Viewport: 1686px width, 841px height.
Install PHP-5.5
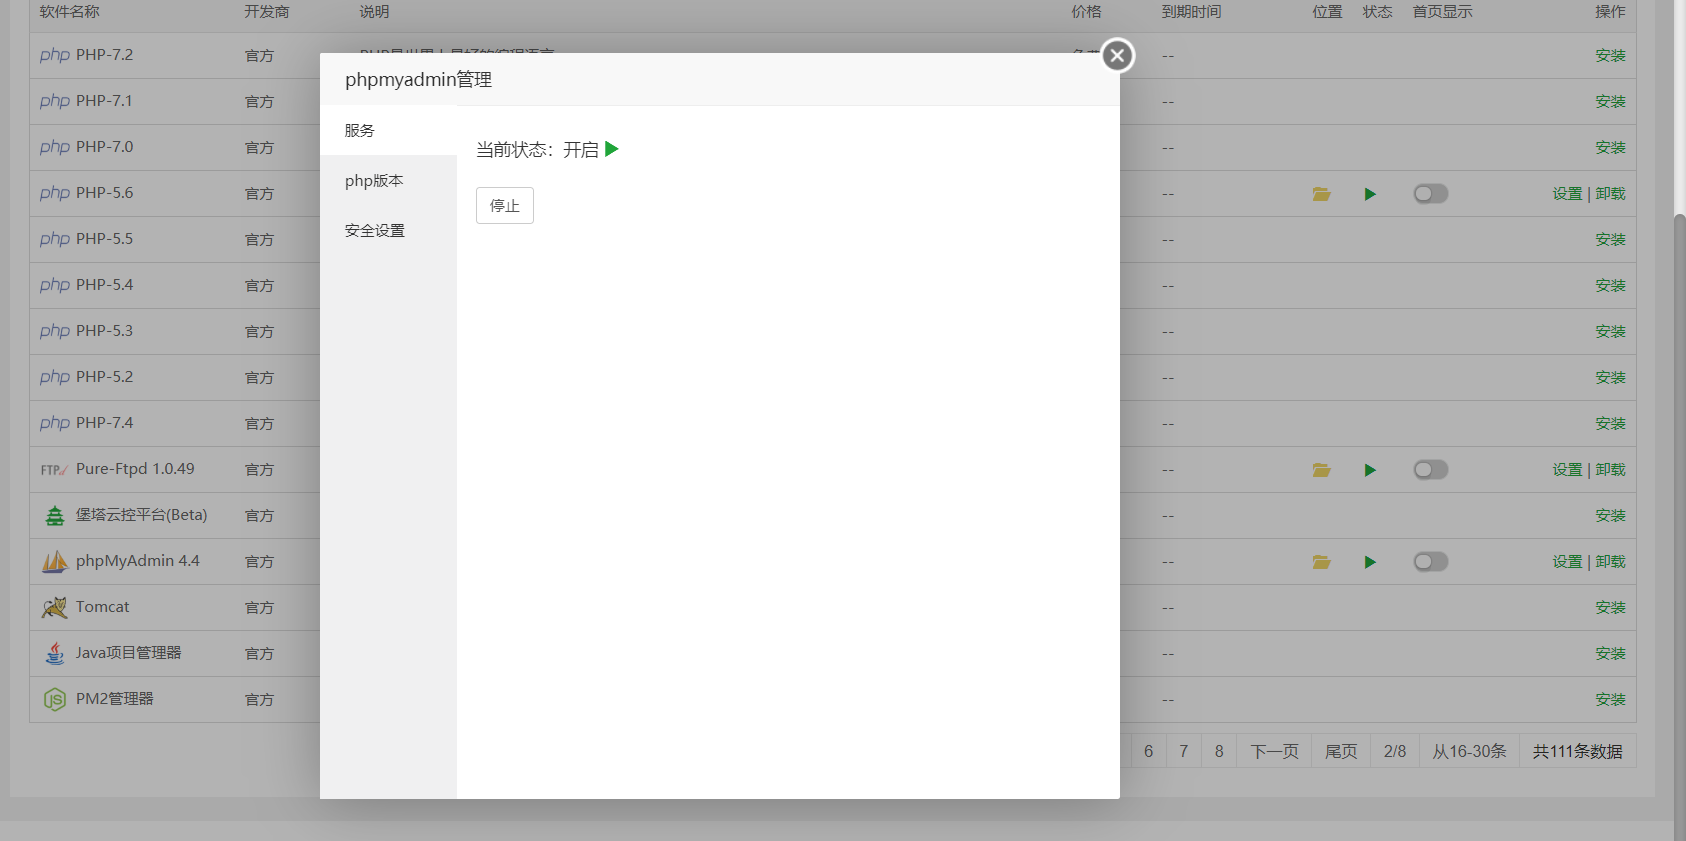tap(1610, 240)
